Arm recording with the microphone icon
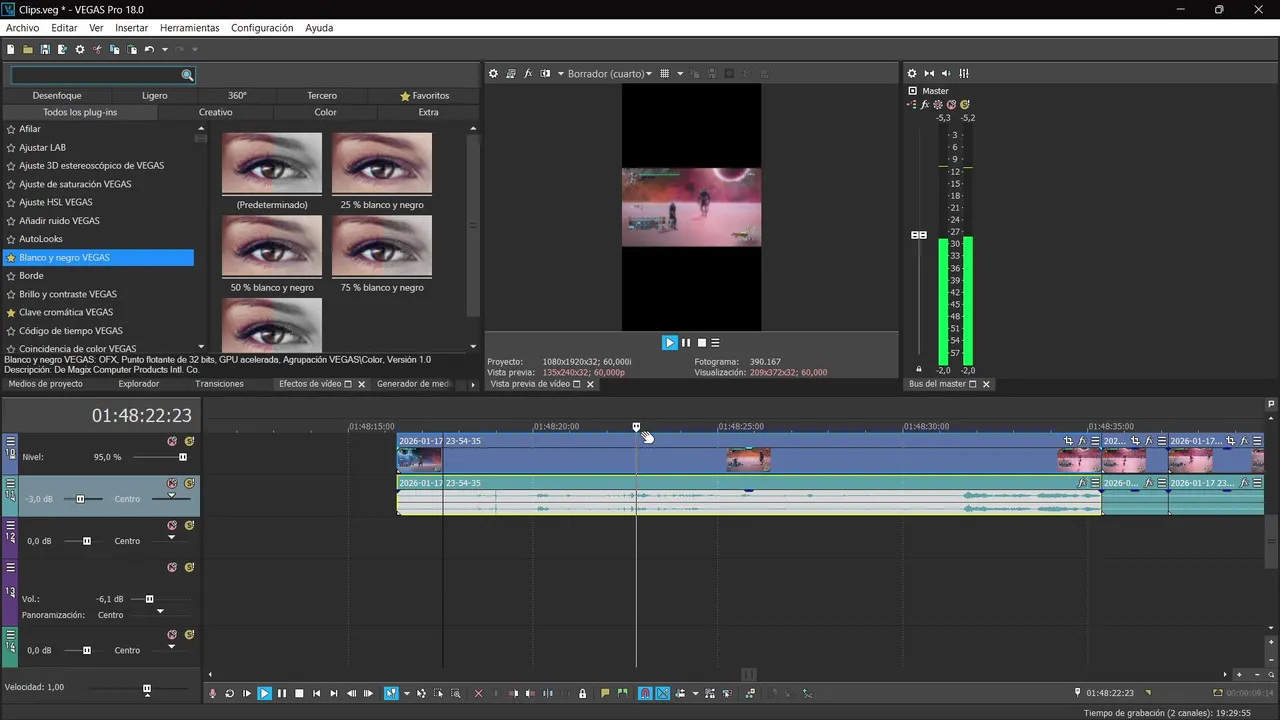Image resolution: width=1280 pixels, height=720 pixels. [212, 693]
